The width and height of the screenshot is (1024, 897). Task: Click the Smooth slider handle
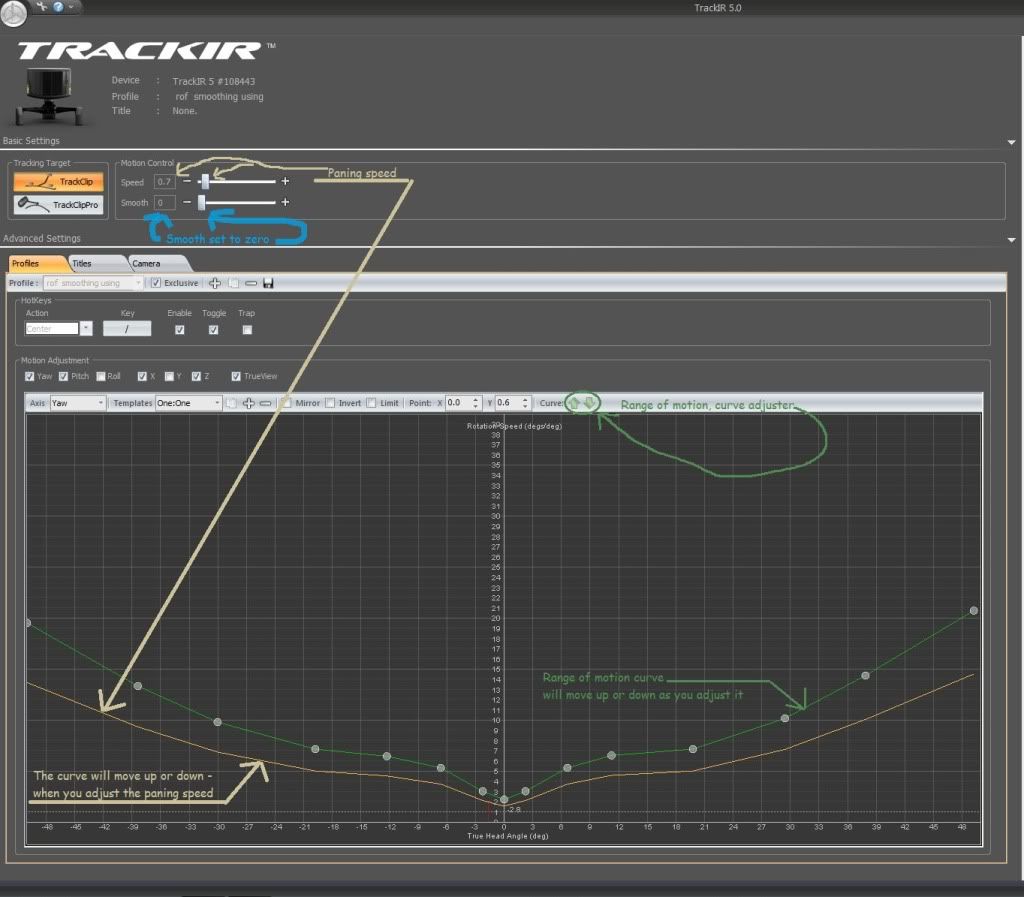[x=202, y=202]
